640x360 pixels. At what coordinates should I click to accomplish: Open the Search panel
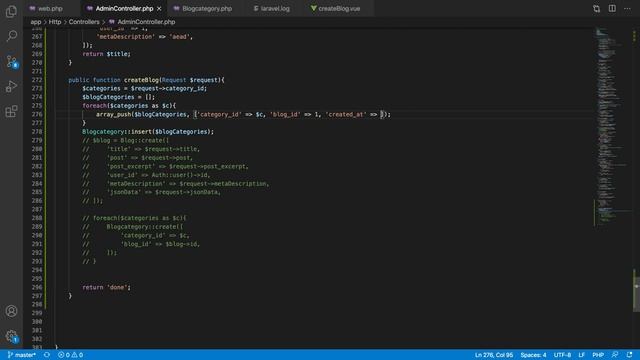[11, 36]
